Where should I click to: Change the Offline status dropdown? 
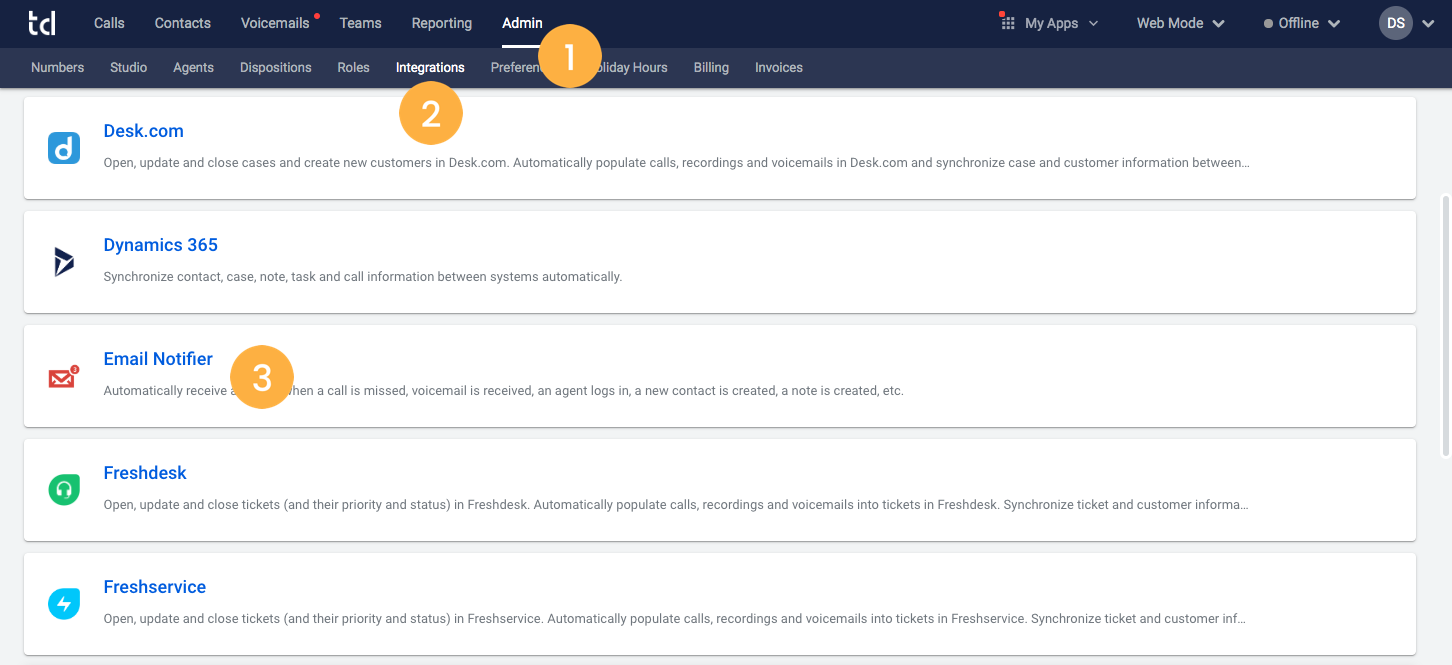point(1302,23)
